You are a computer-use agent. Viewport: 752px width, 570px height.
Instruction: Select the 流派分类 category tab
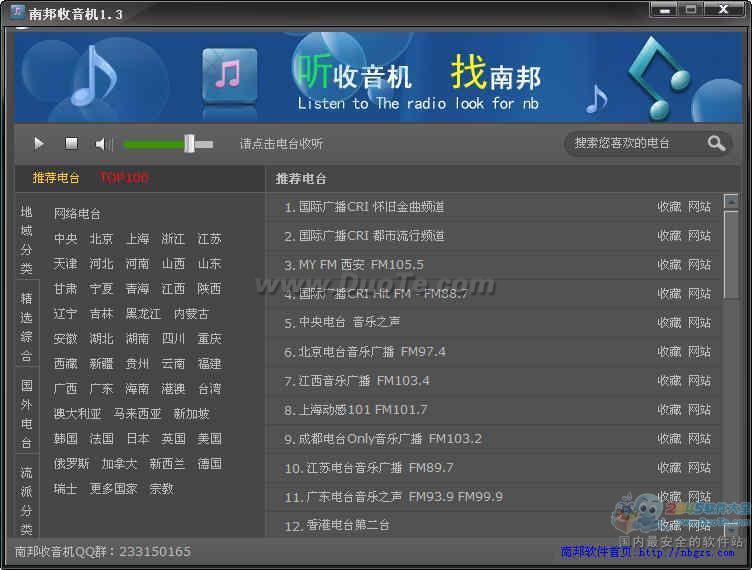27,500
